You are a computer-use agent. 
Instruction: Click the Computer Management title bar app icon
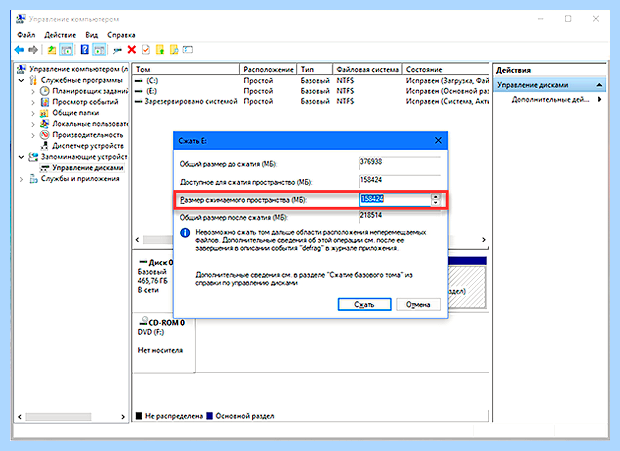[x=21, y=19]
